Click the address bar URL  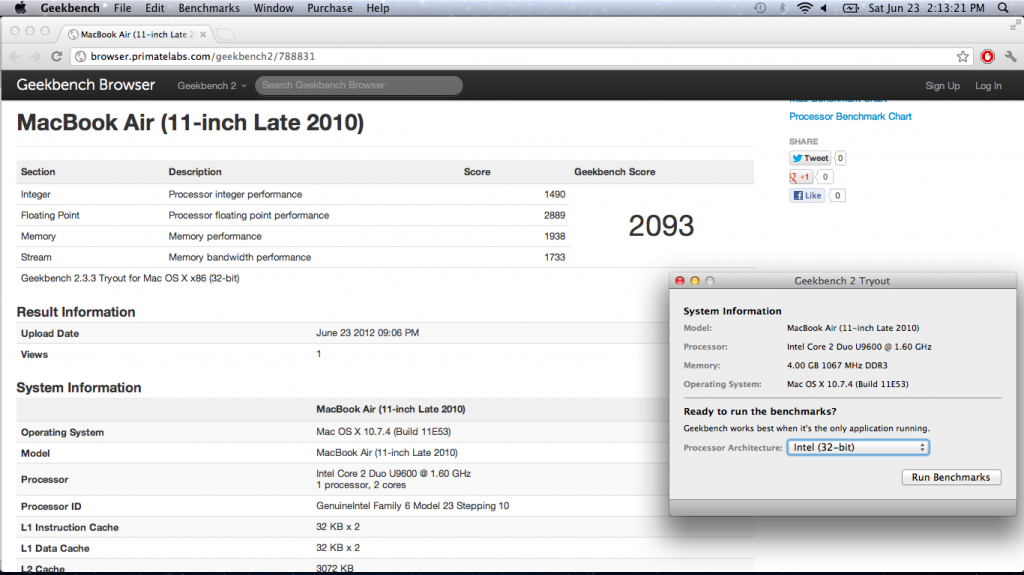pyautogui.click(x=202, y=56)
